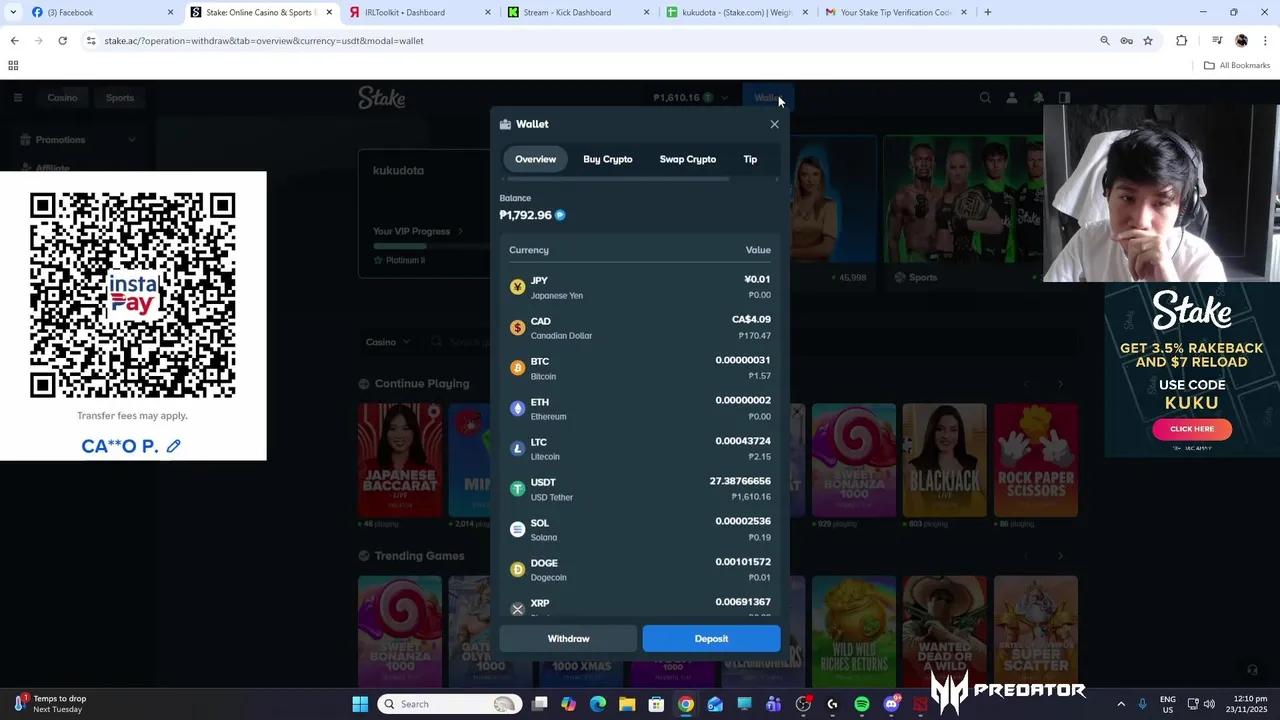Click the 27.38766656 USDT value
Image resolution: width=1280 pixels, height=720 pixels.
point(740,481)
